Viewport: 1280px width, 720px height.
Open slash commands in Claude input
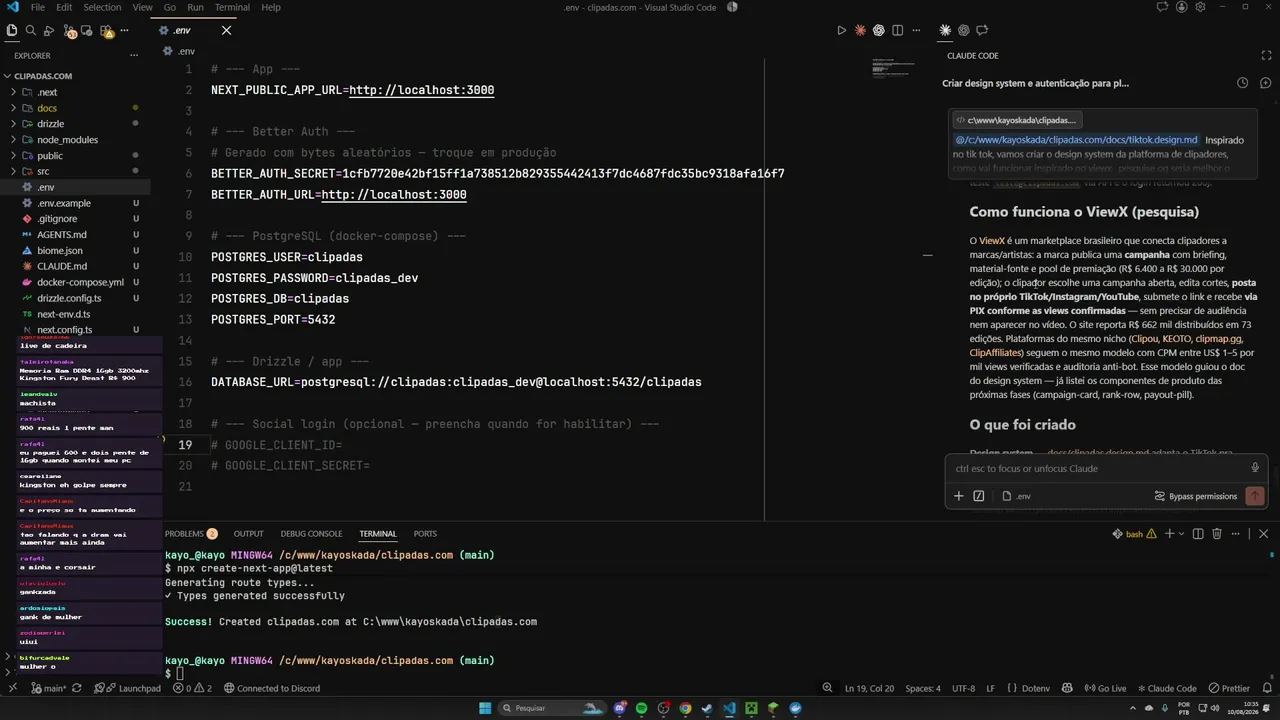[x=978, y=496]
